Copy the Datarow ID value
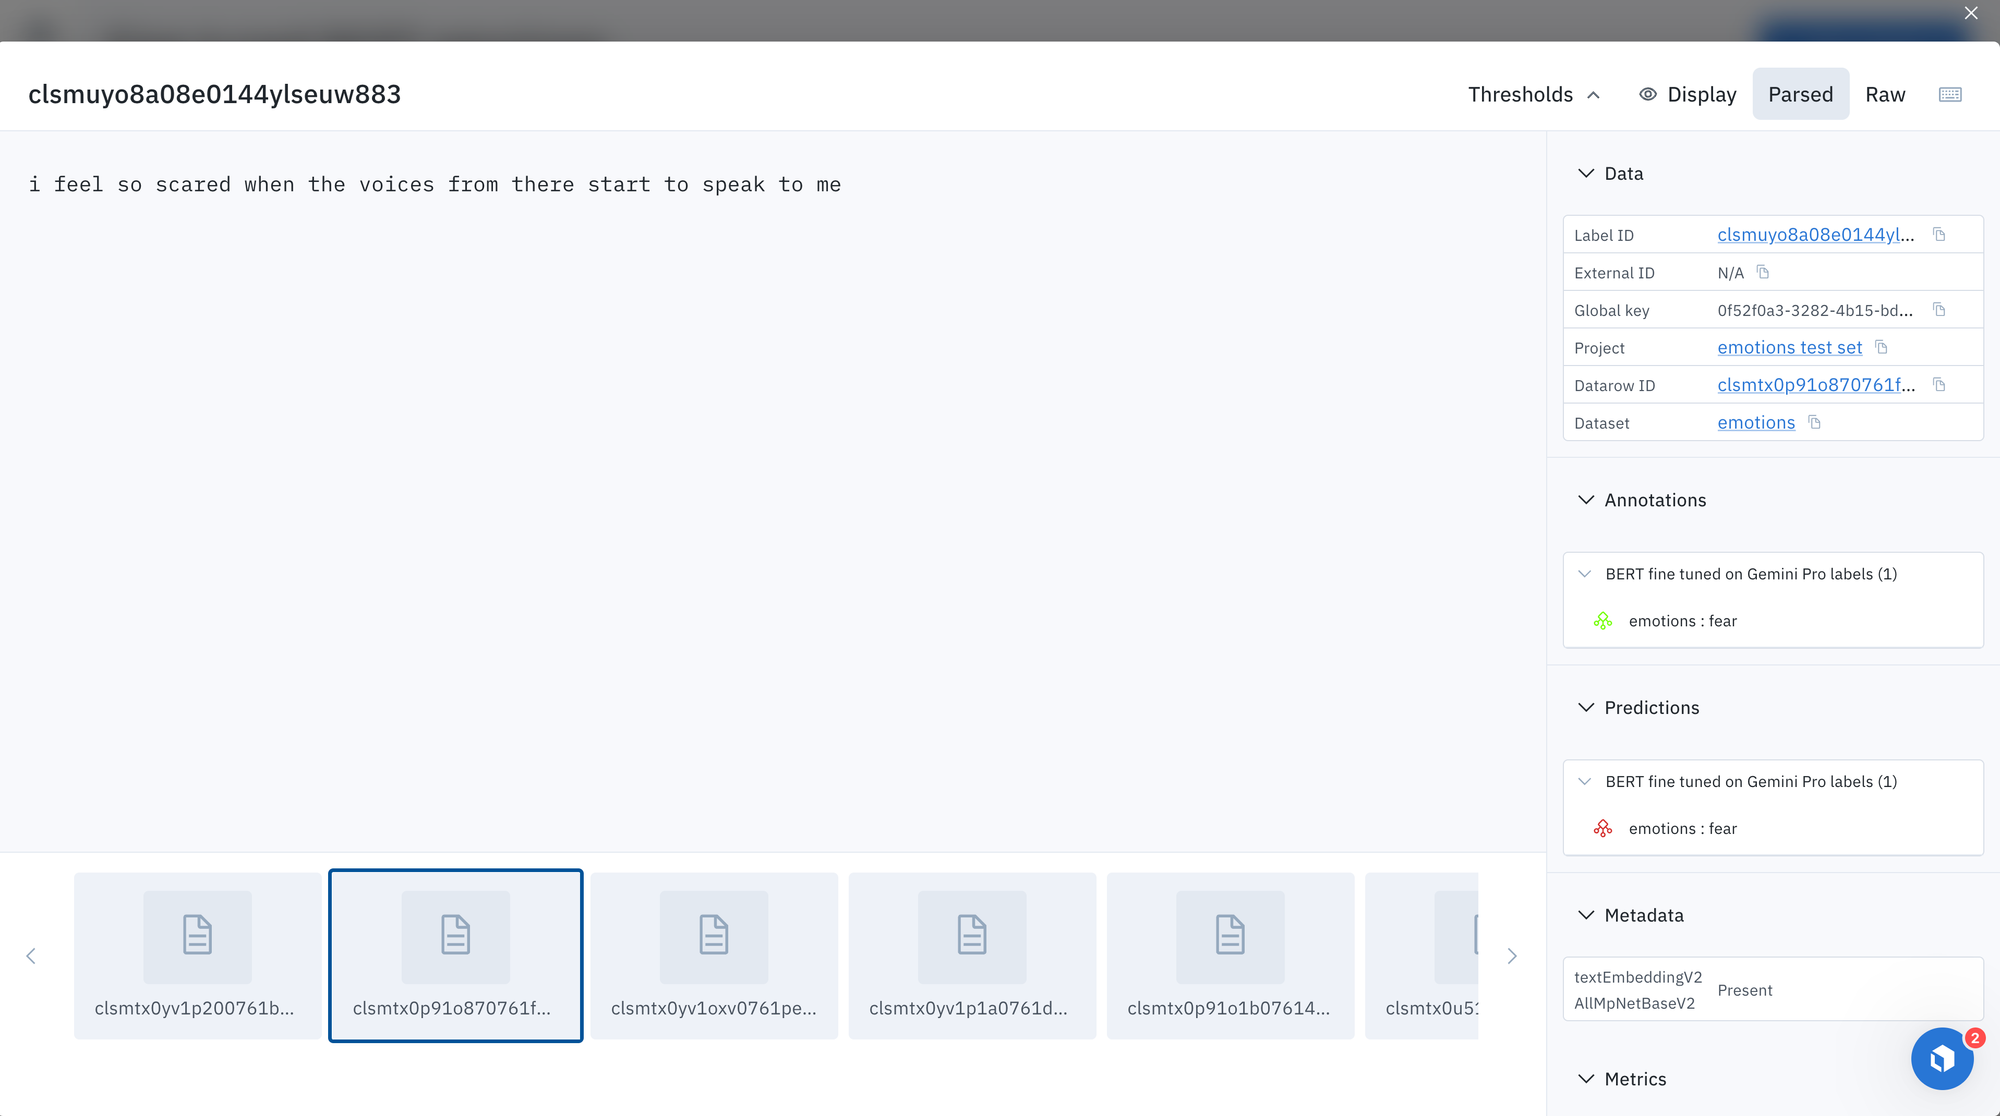 point(1939,385)
